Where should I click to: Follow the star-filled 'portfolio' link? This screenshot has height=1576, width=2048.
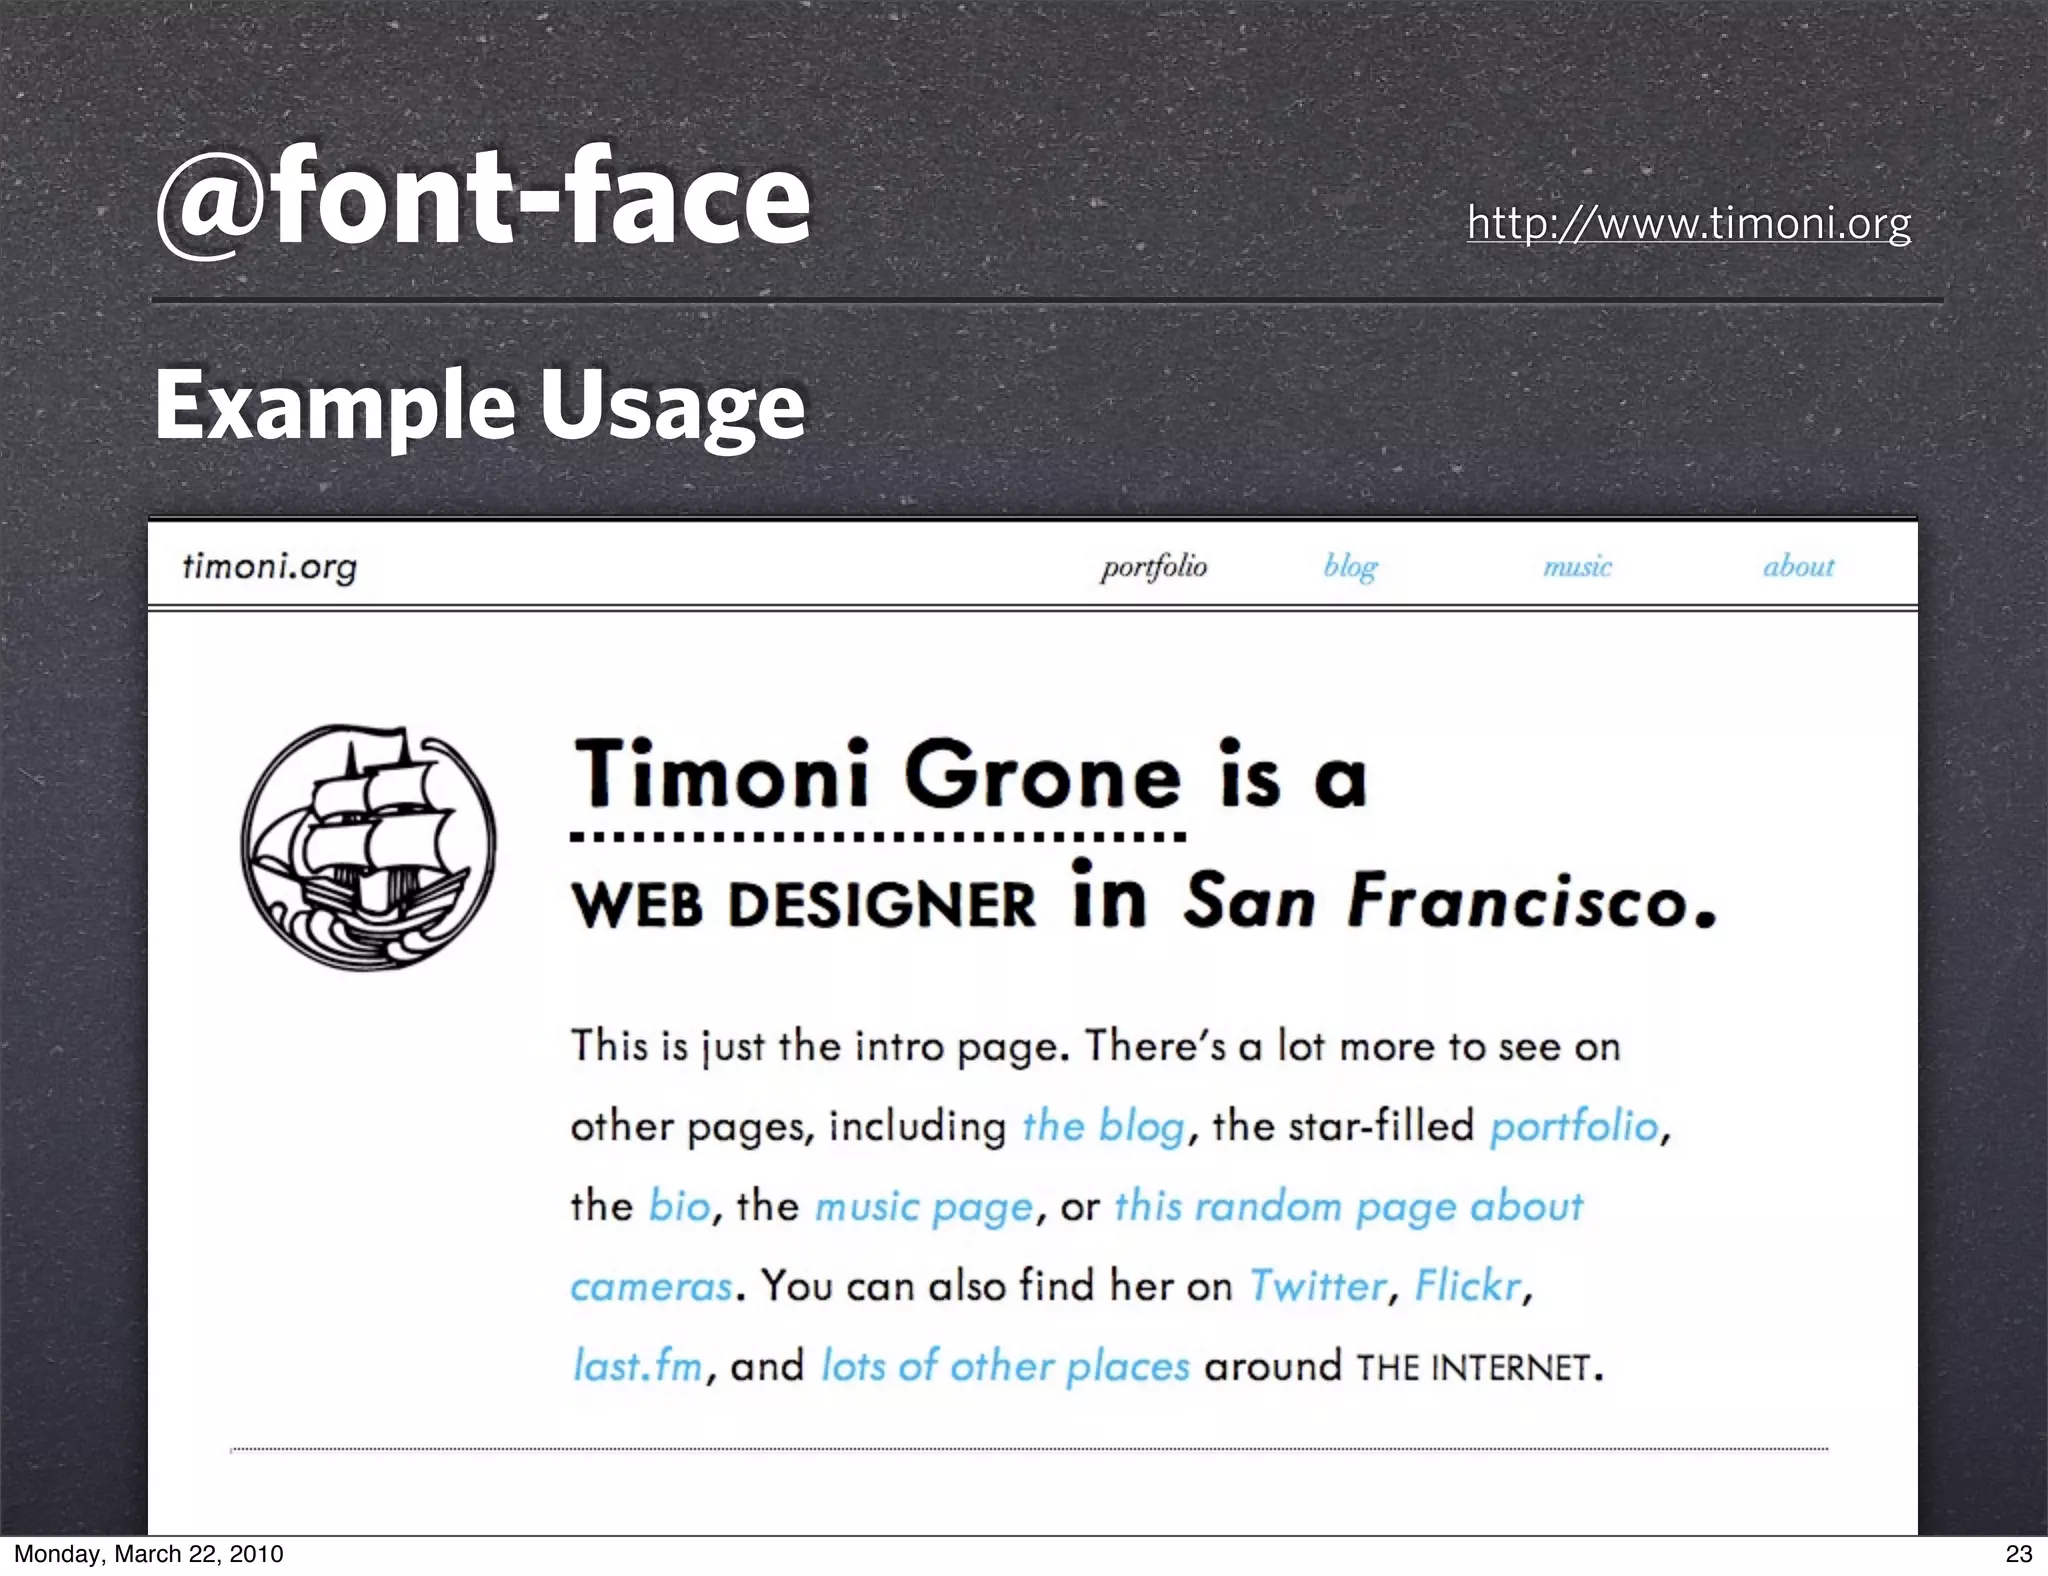click(1574, 1127)
